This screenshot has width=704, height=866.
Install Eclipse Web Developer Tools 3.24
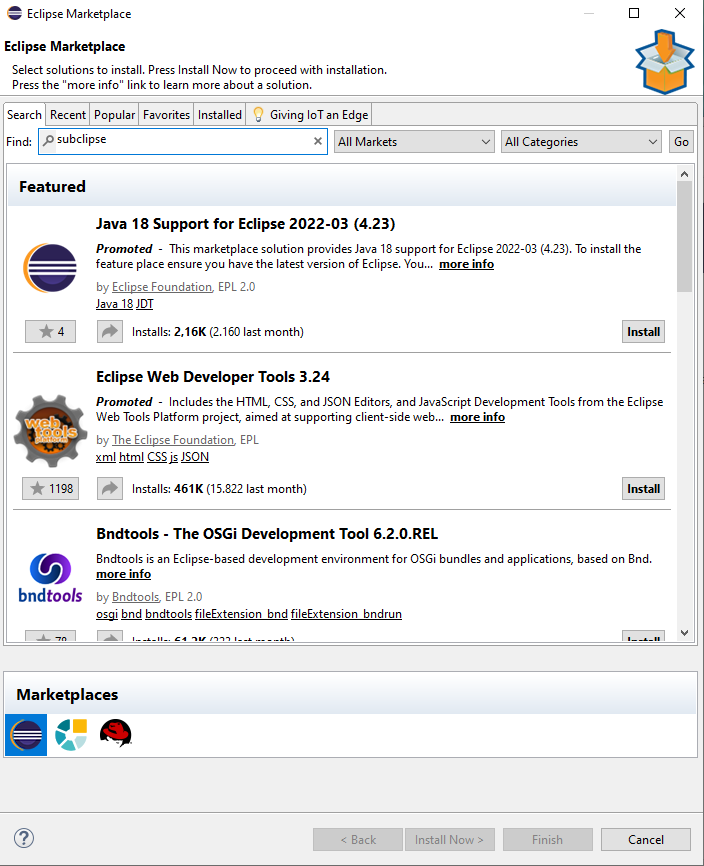click(x=643, y=488)
